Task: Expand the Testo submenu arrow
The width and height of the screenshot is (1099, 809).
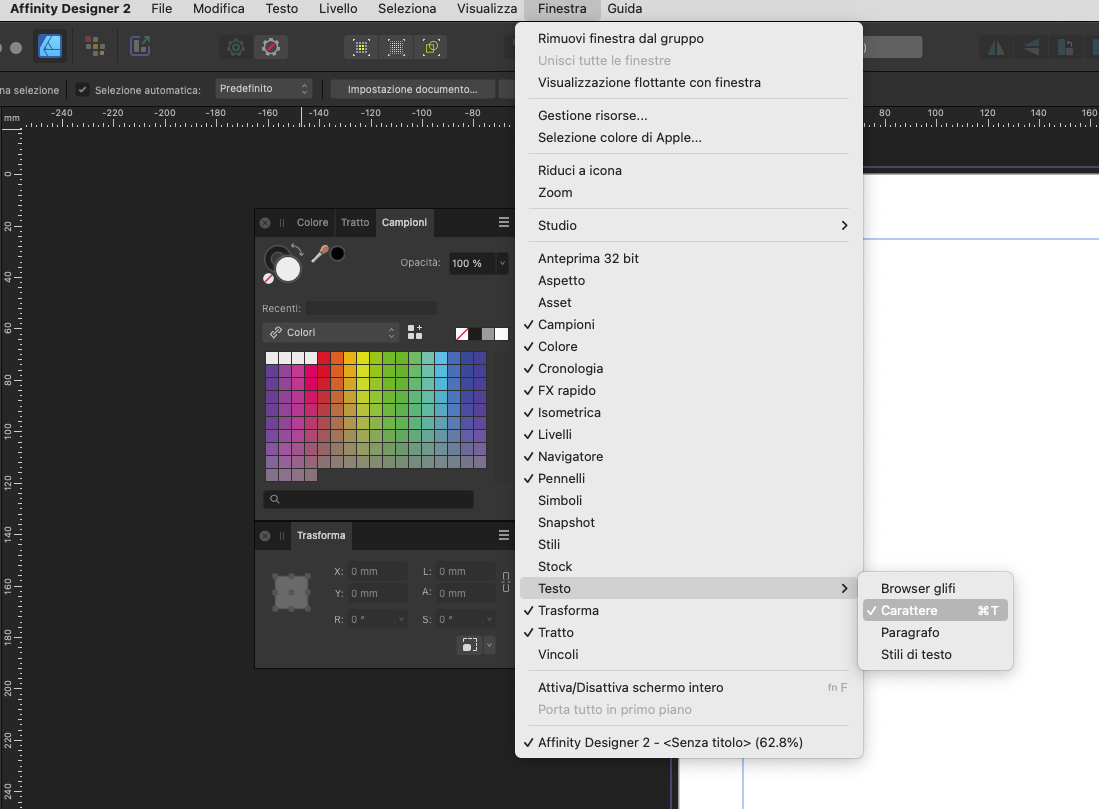Action: coord(844,588)
